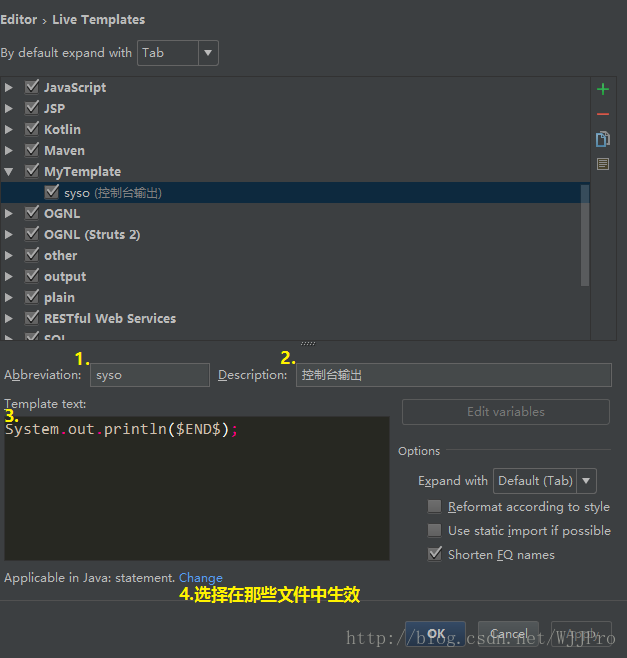The width and height of the screenshot is (627, 658).
Task: Click the Restore deleted defaults icon
Action: click(603, 164)
